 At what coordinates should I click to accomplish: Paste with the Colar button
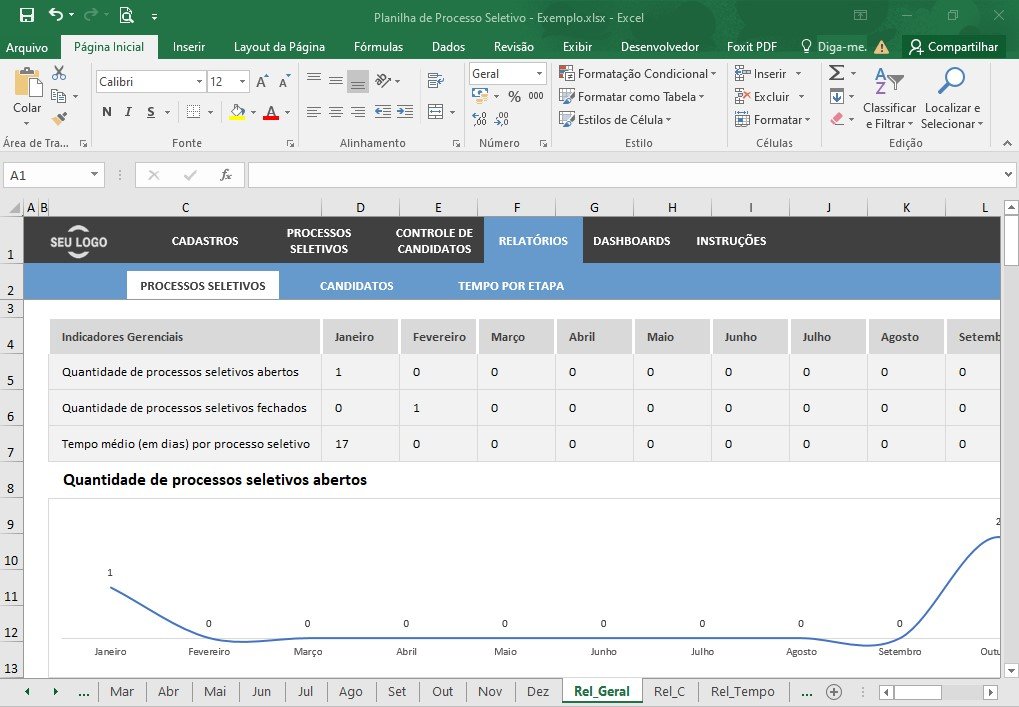27,94
